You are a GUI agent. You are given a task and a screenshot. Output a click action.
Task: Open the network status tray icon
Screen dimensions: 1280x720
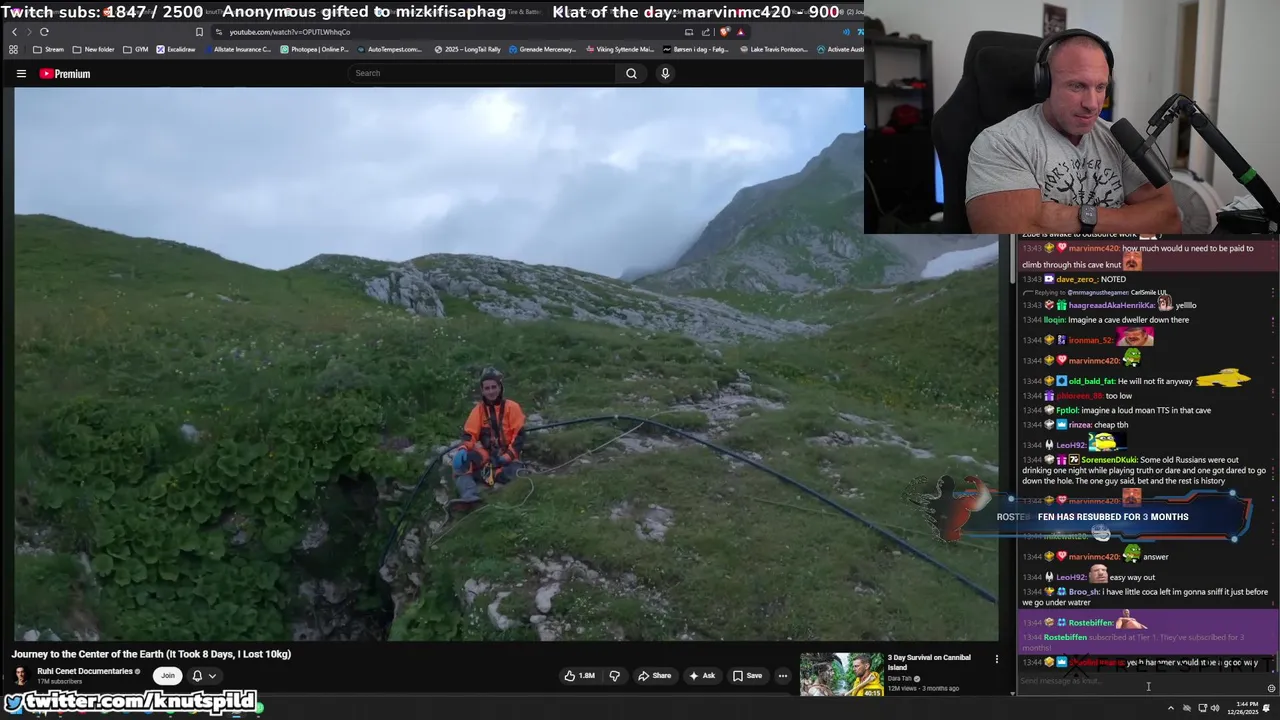[x=1202, y=708]
